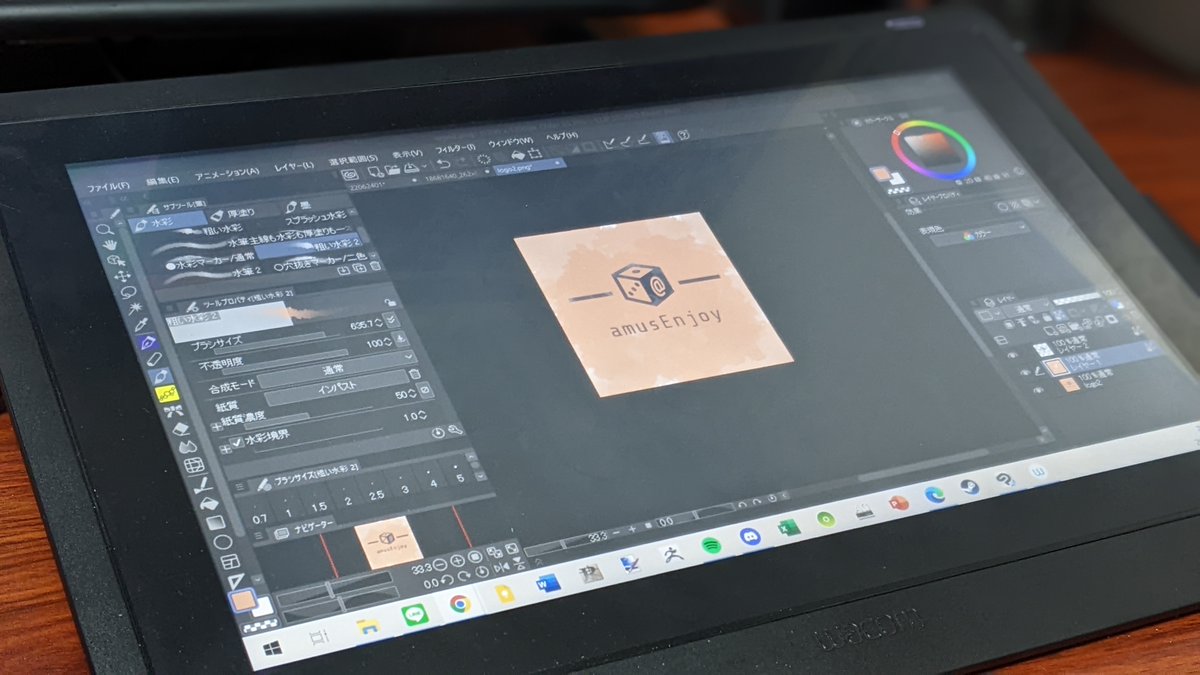This screenshot has height=675, width=1200.
Task: Toggle visibility eye of top layer
Action: pyautogui.click(x=1014, y=354)
